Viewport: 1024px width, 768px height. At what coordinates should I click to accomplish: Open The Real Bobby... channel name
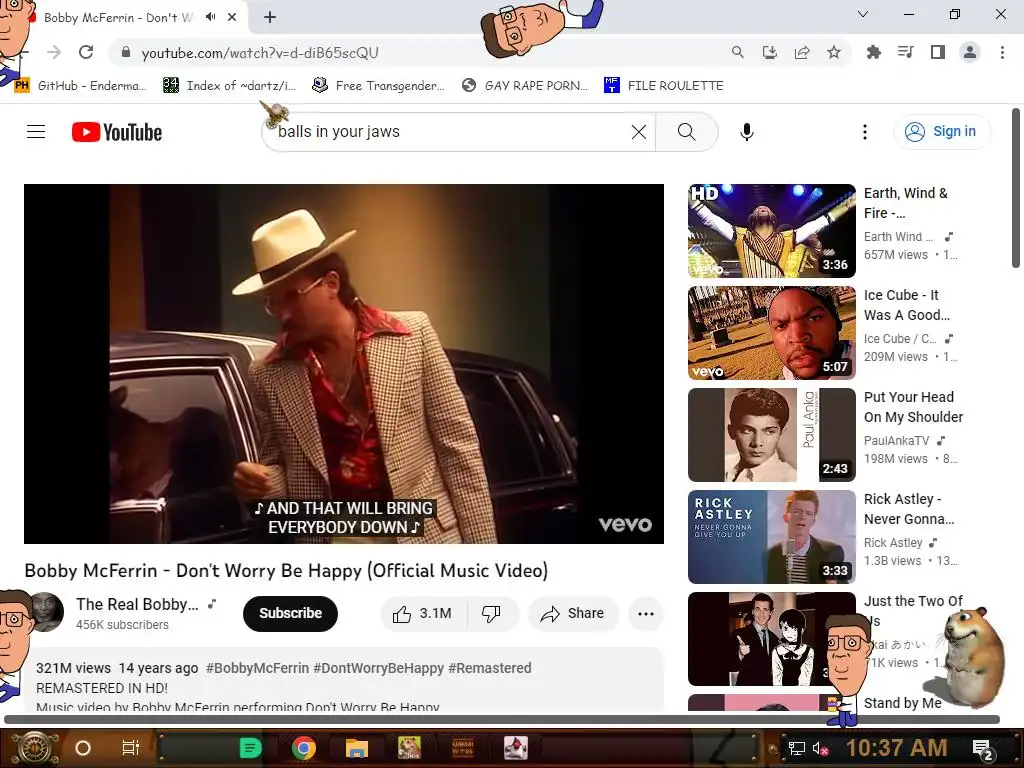pyautogui.click(x=137, y=604)
